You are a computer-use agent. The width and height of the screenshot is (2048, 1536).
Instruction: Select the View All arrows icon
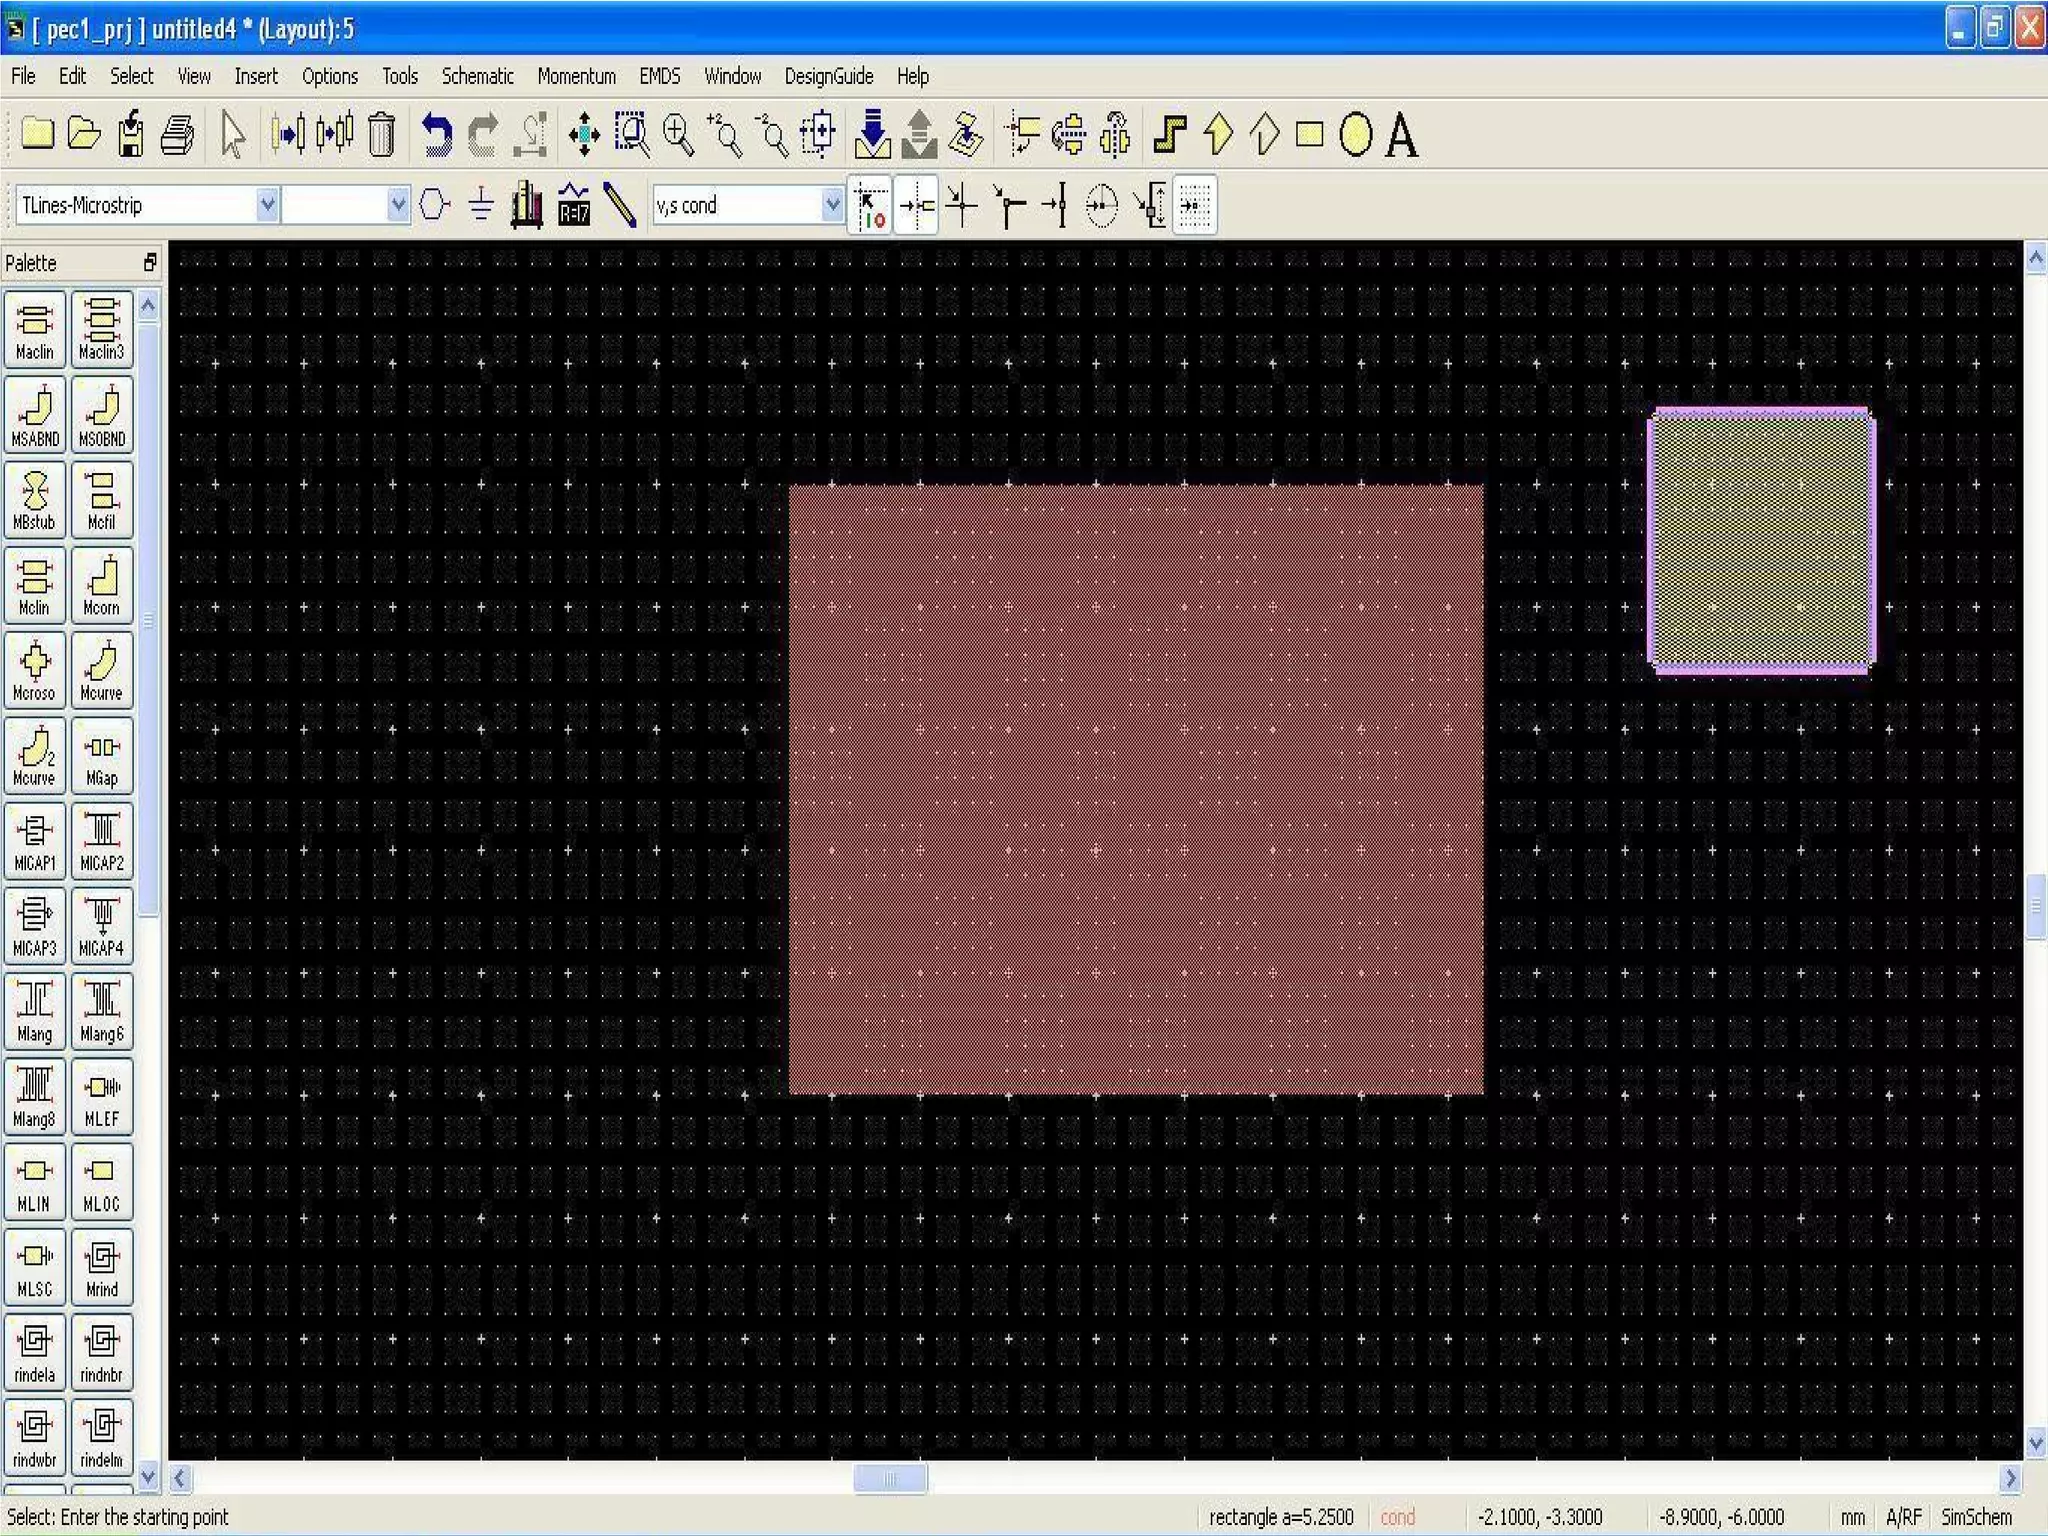(584, 135)
